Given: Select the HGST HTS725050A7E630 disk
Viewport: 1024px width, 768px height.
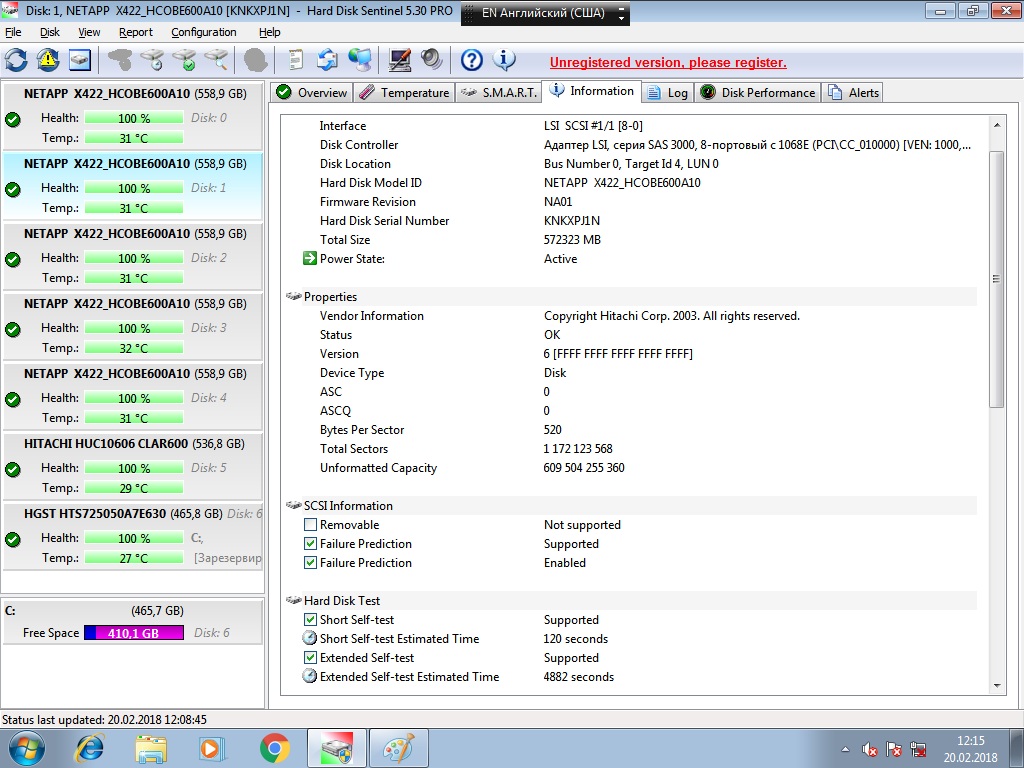Looking at the screenshot, I should (133, 536).
